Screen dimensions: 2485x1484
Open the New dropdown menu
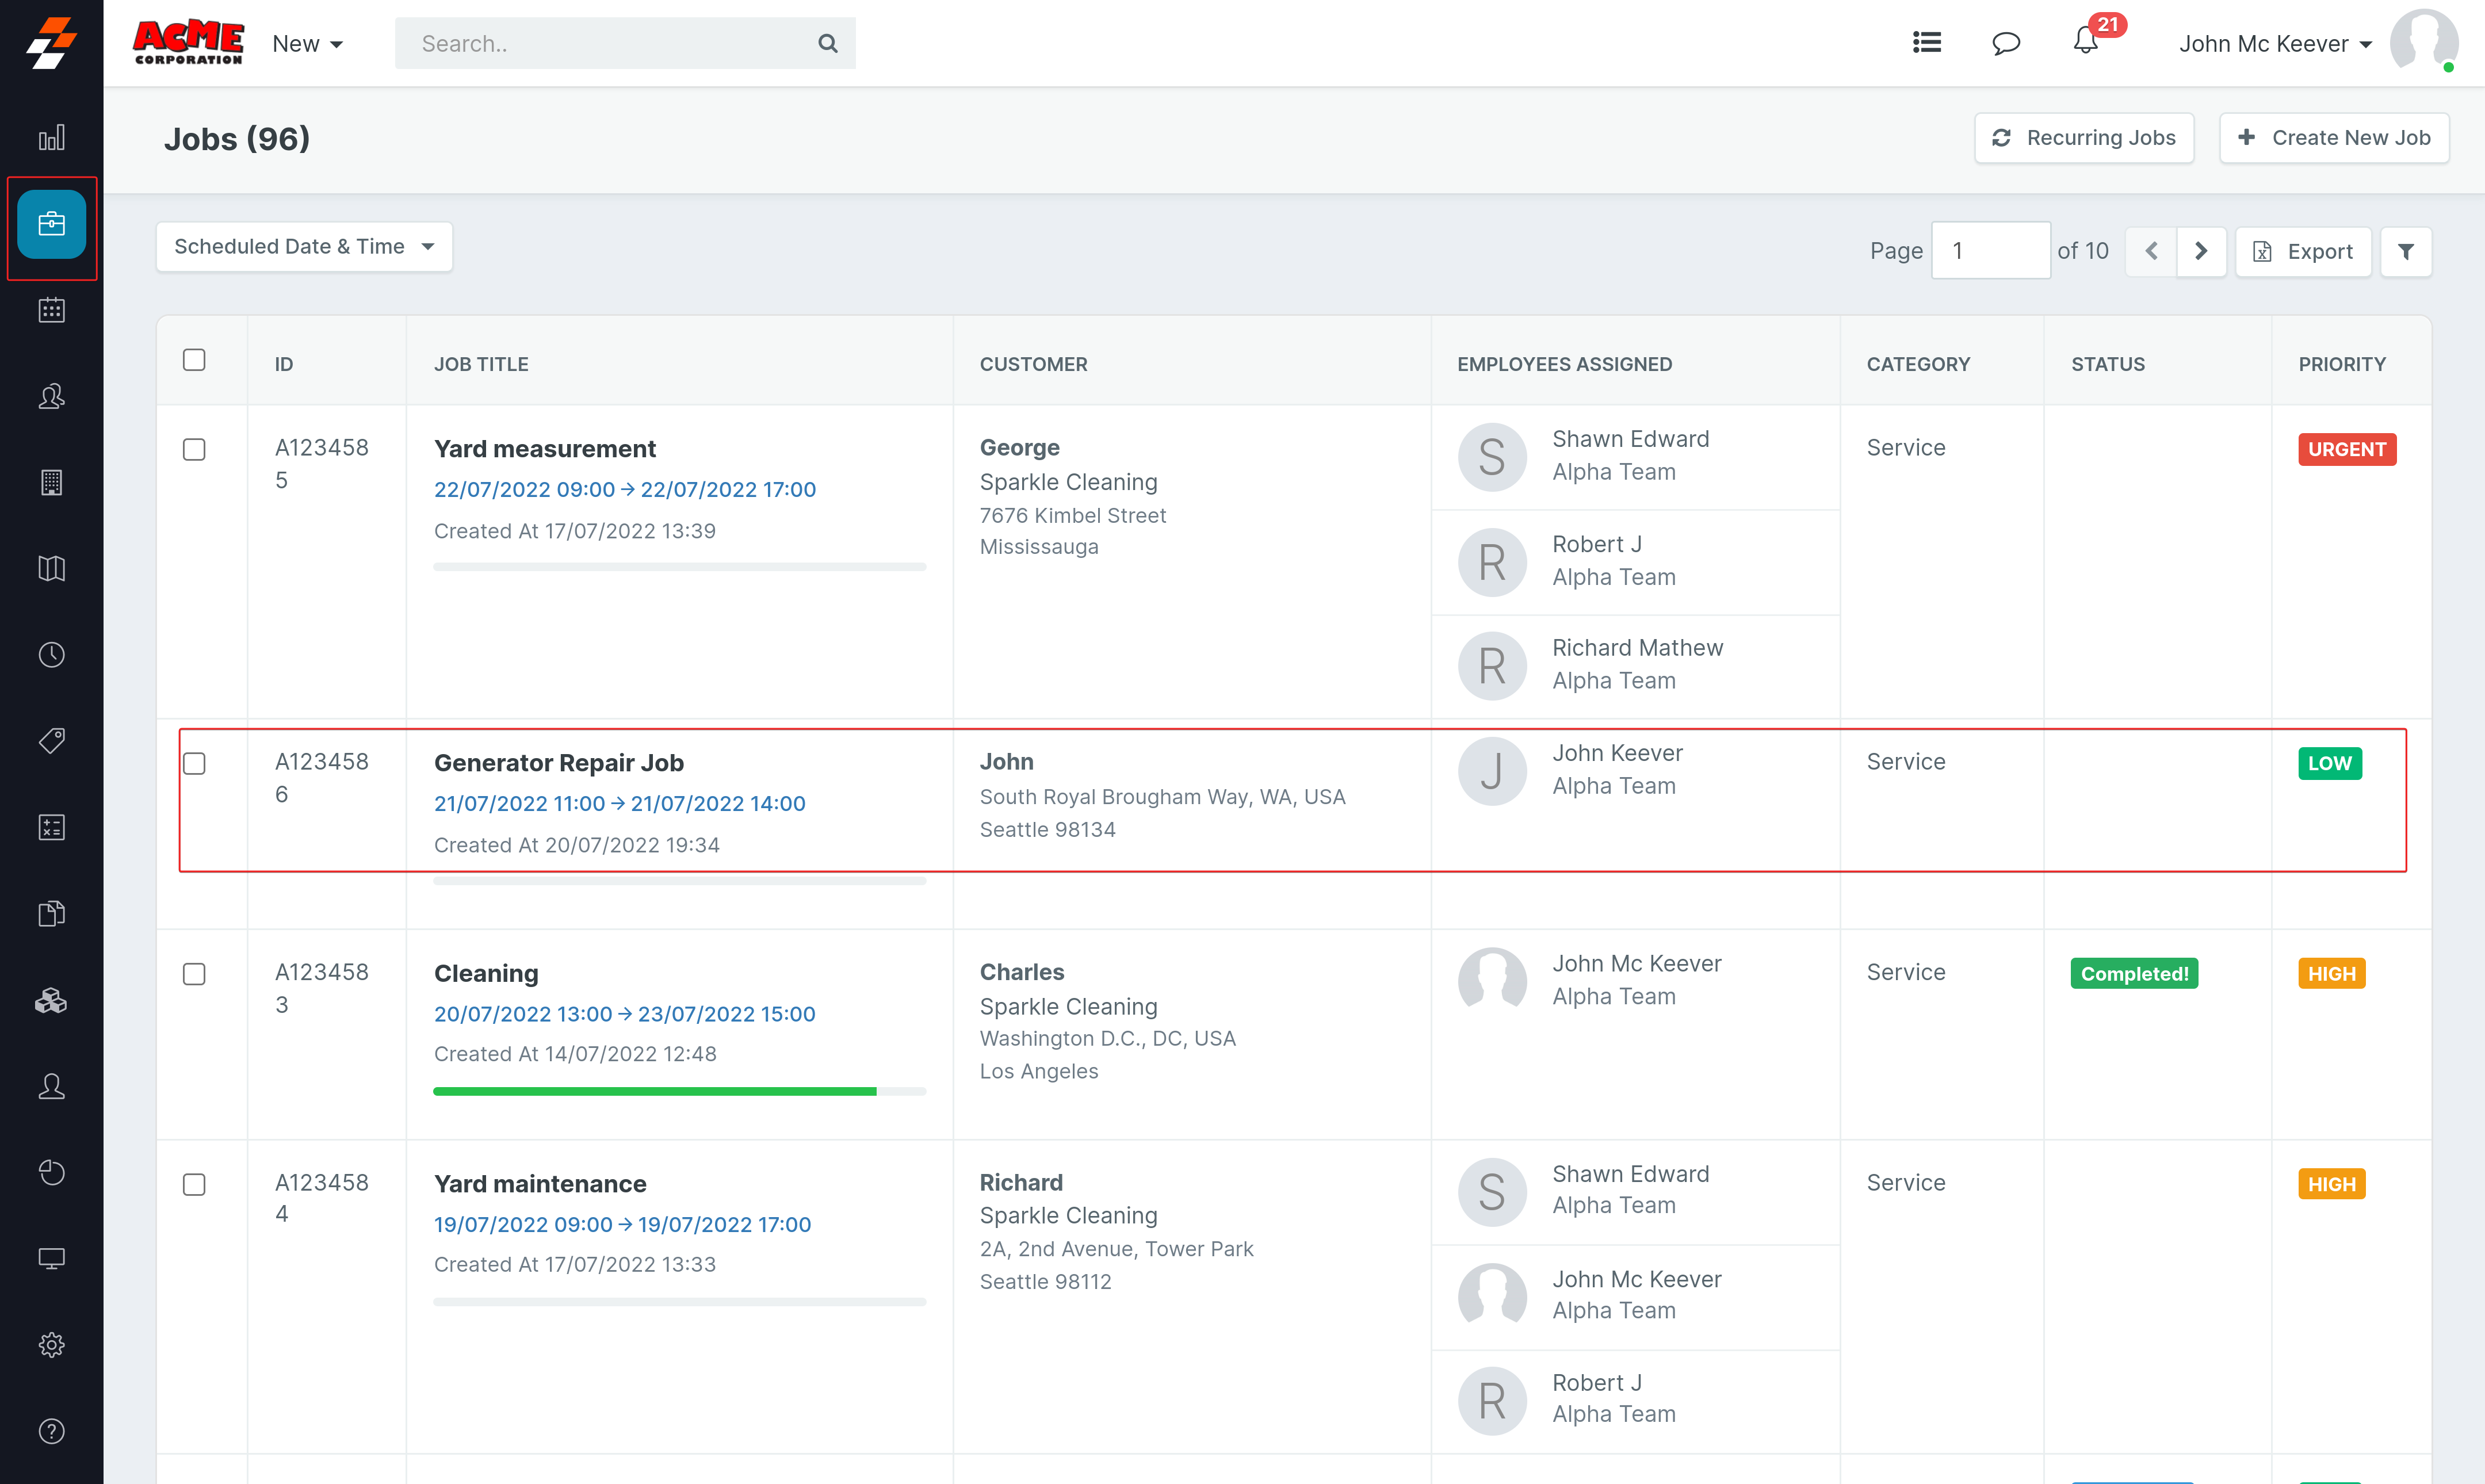307,44
